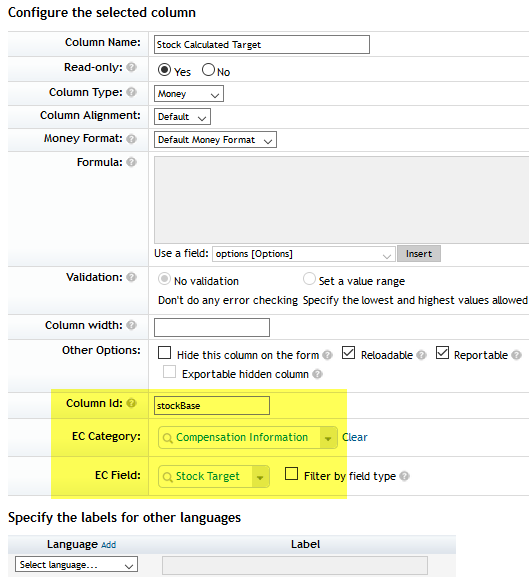Enable Filter by field type checkbox

coord(291,473)
